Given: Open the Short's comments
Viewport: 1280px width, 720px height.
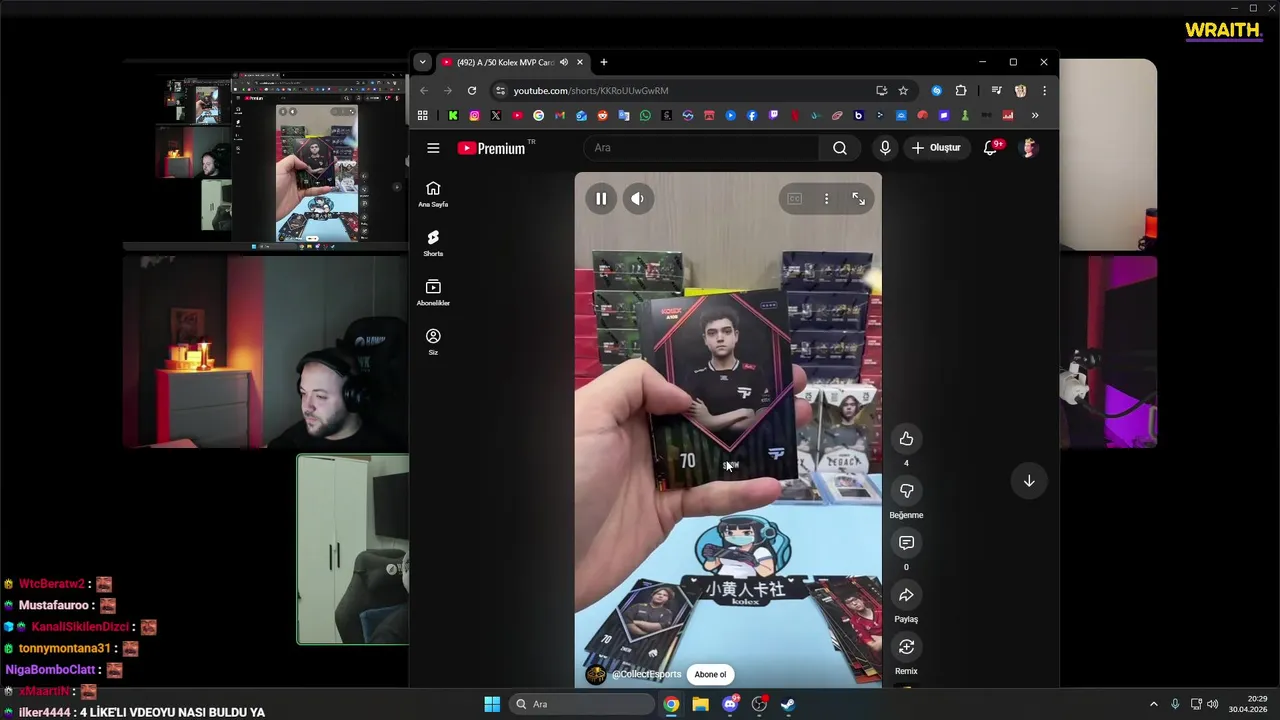Looking at the screenshot, I should pos(906,543).
